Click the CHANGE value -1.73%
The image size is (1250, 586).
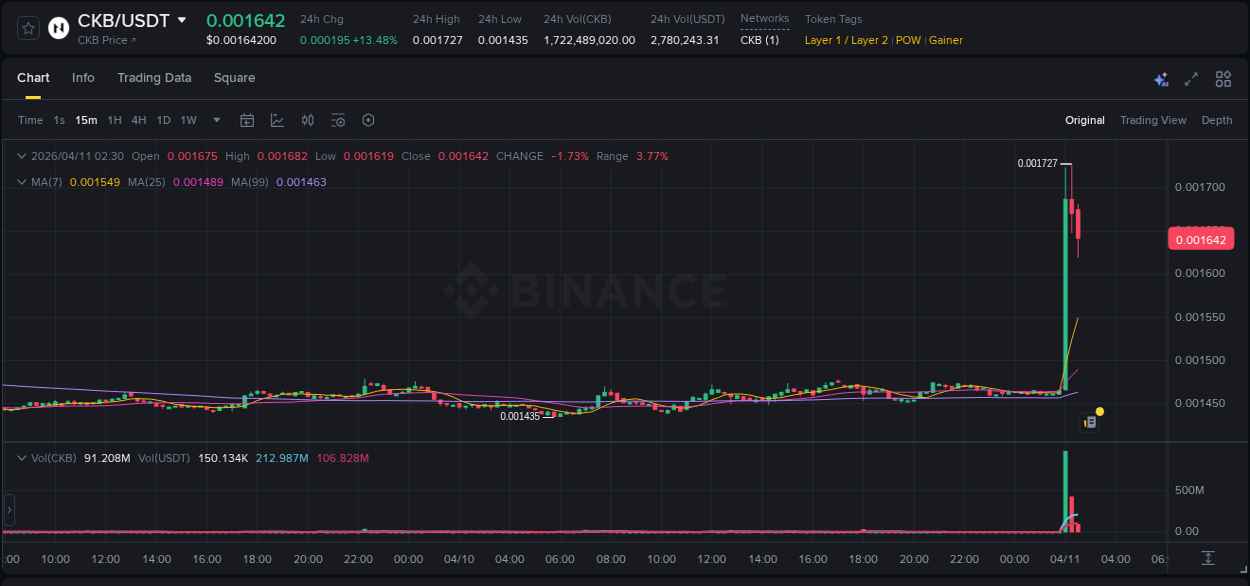tap(570, 156)
